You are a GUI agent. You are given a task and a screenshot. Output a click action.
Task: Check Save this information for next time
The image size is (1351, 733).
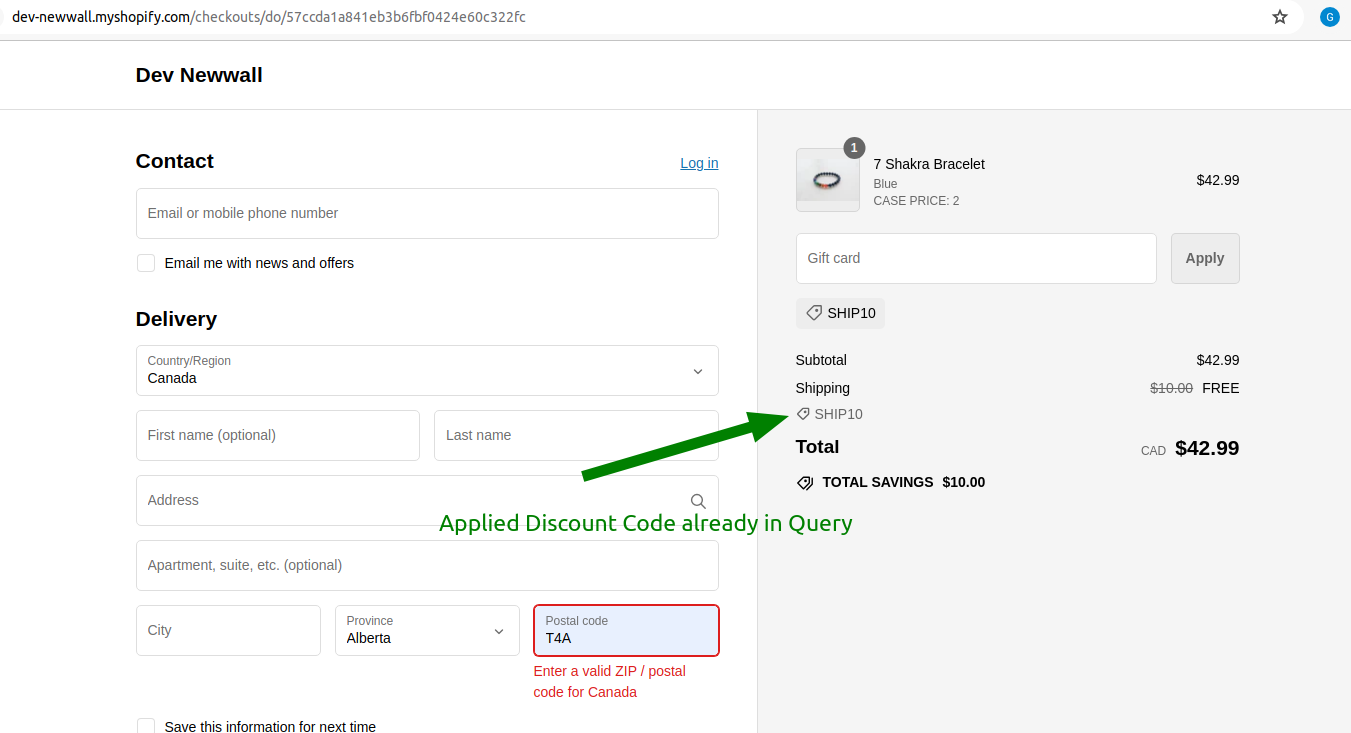(146, 727)
